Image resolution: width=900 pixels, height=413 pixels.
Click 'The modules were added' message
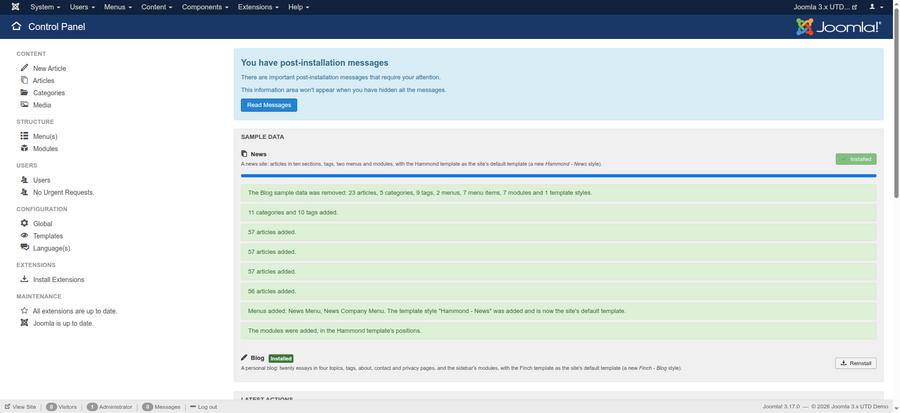pyautogui.click(x=558, y=330)
